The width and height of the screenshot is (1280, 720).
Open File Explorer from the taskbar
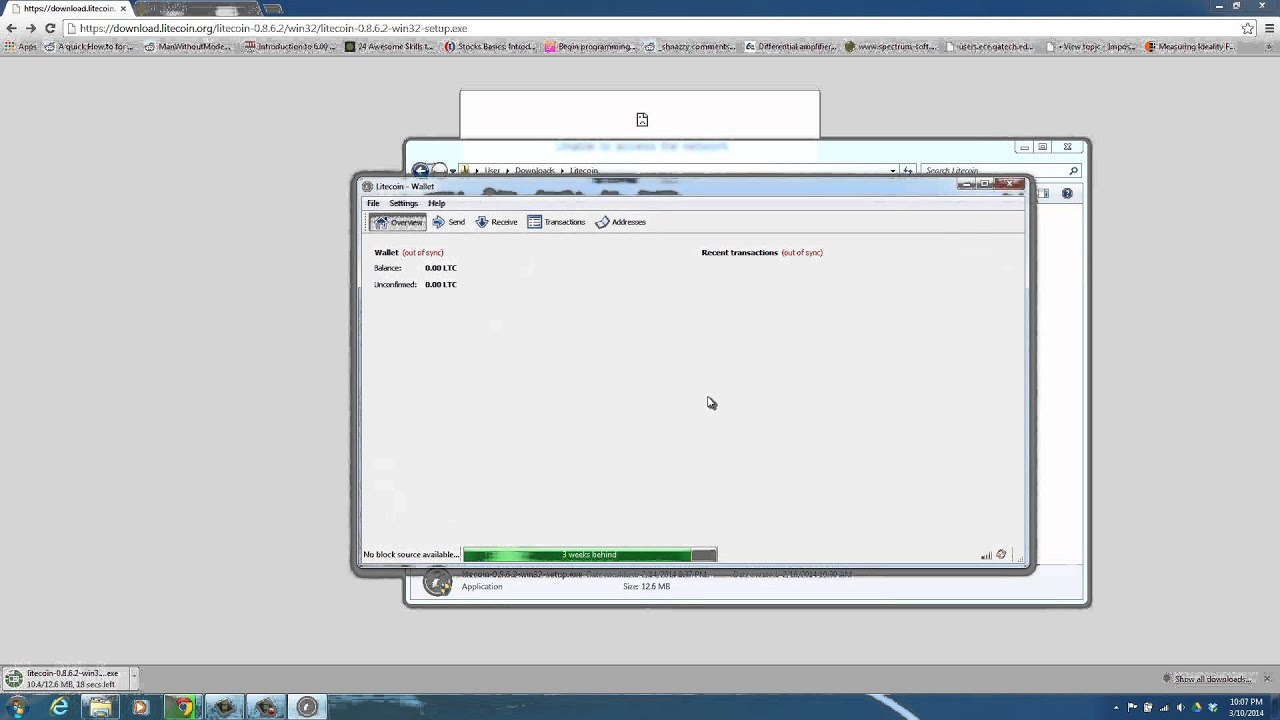click(x=100, y=707)
